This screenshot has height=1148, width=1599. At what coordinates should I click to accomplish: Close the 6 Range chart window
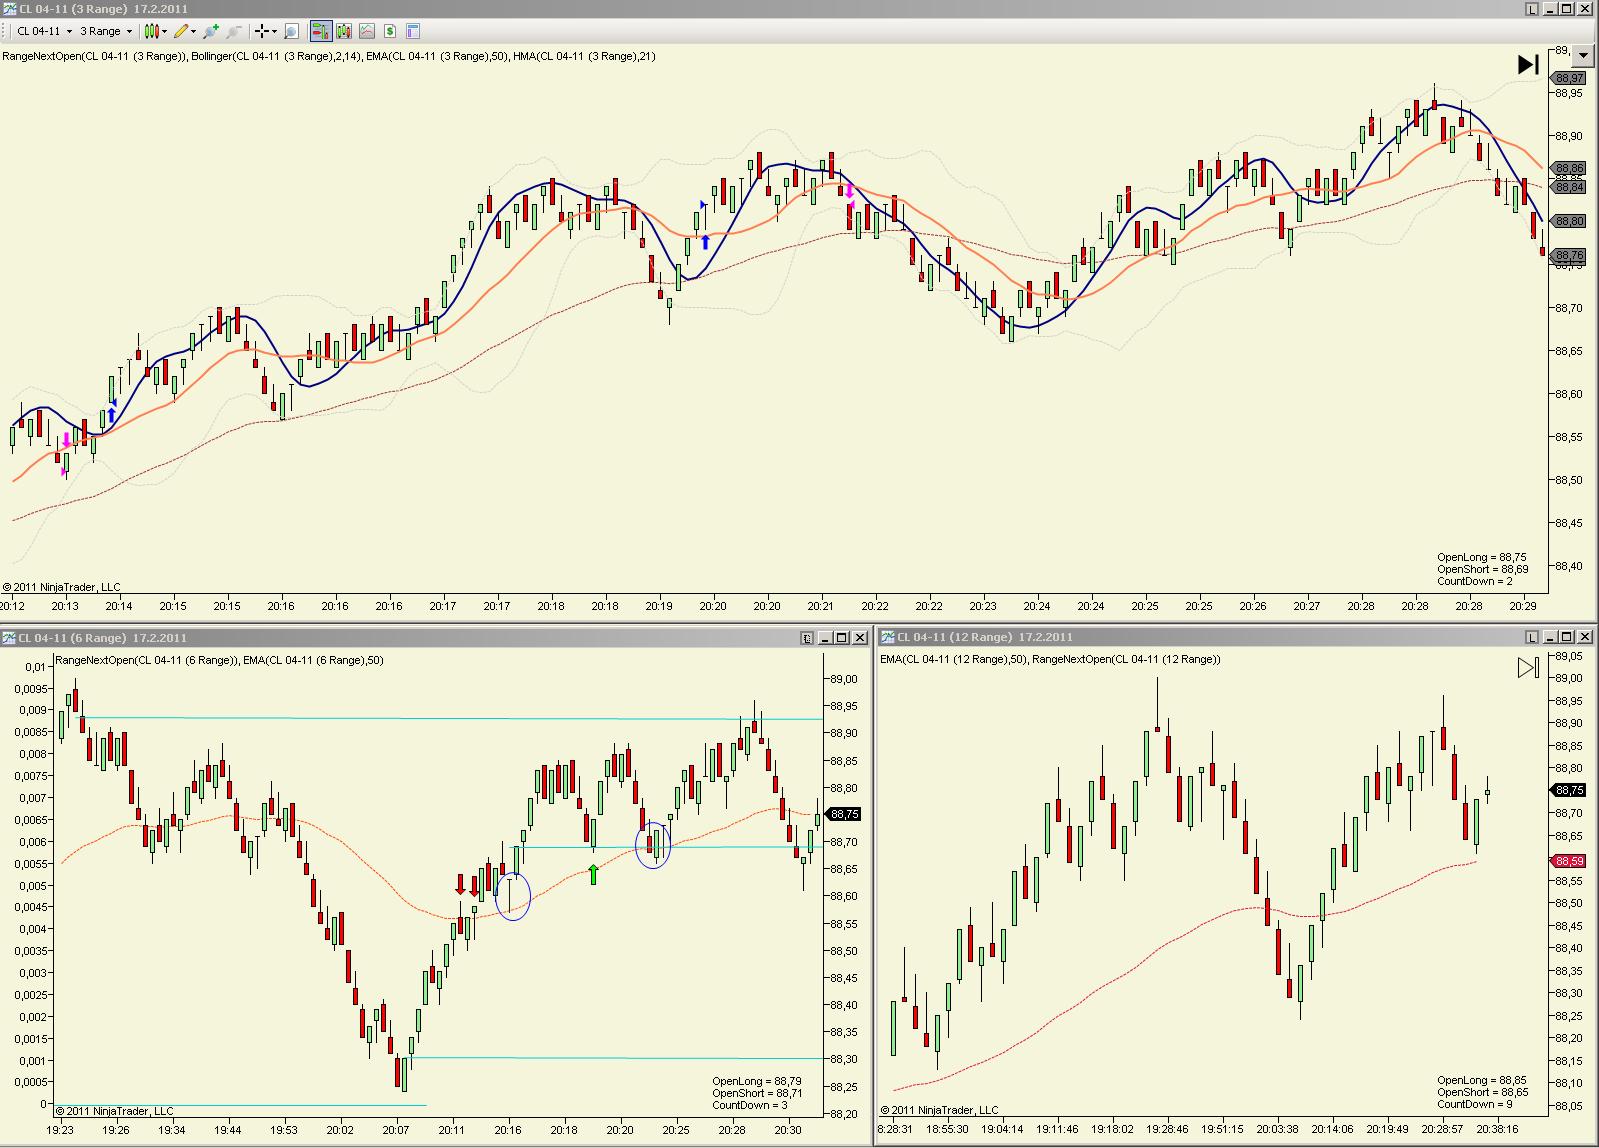tap(859, 638)
